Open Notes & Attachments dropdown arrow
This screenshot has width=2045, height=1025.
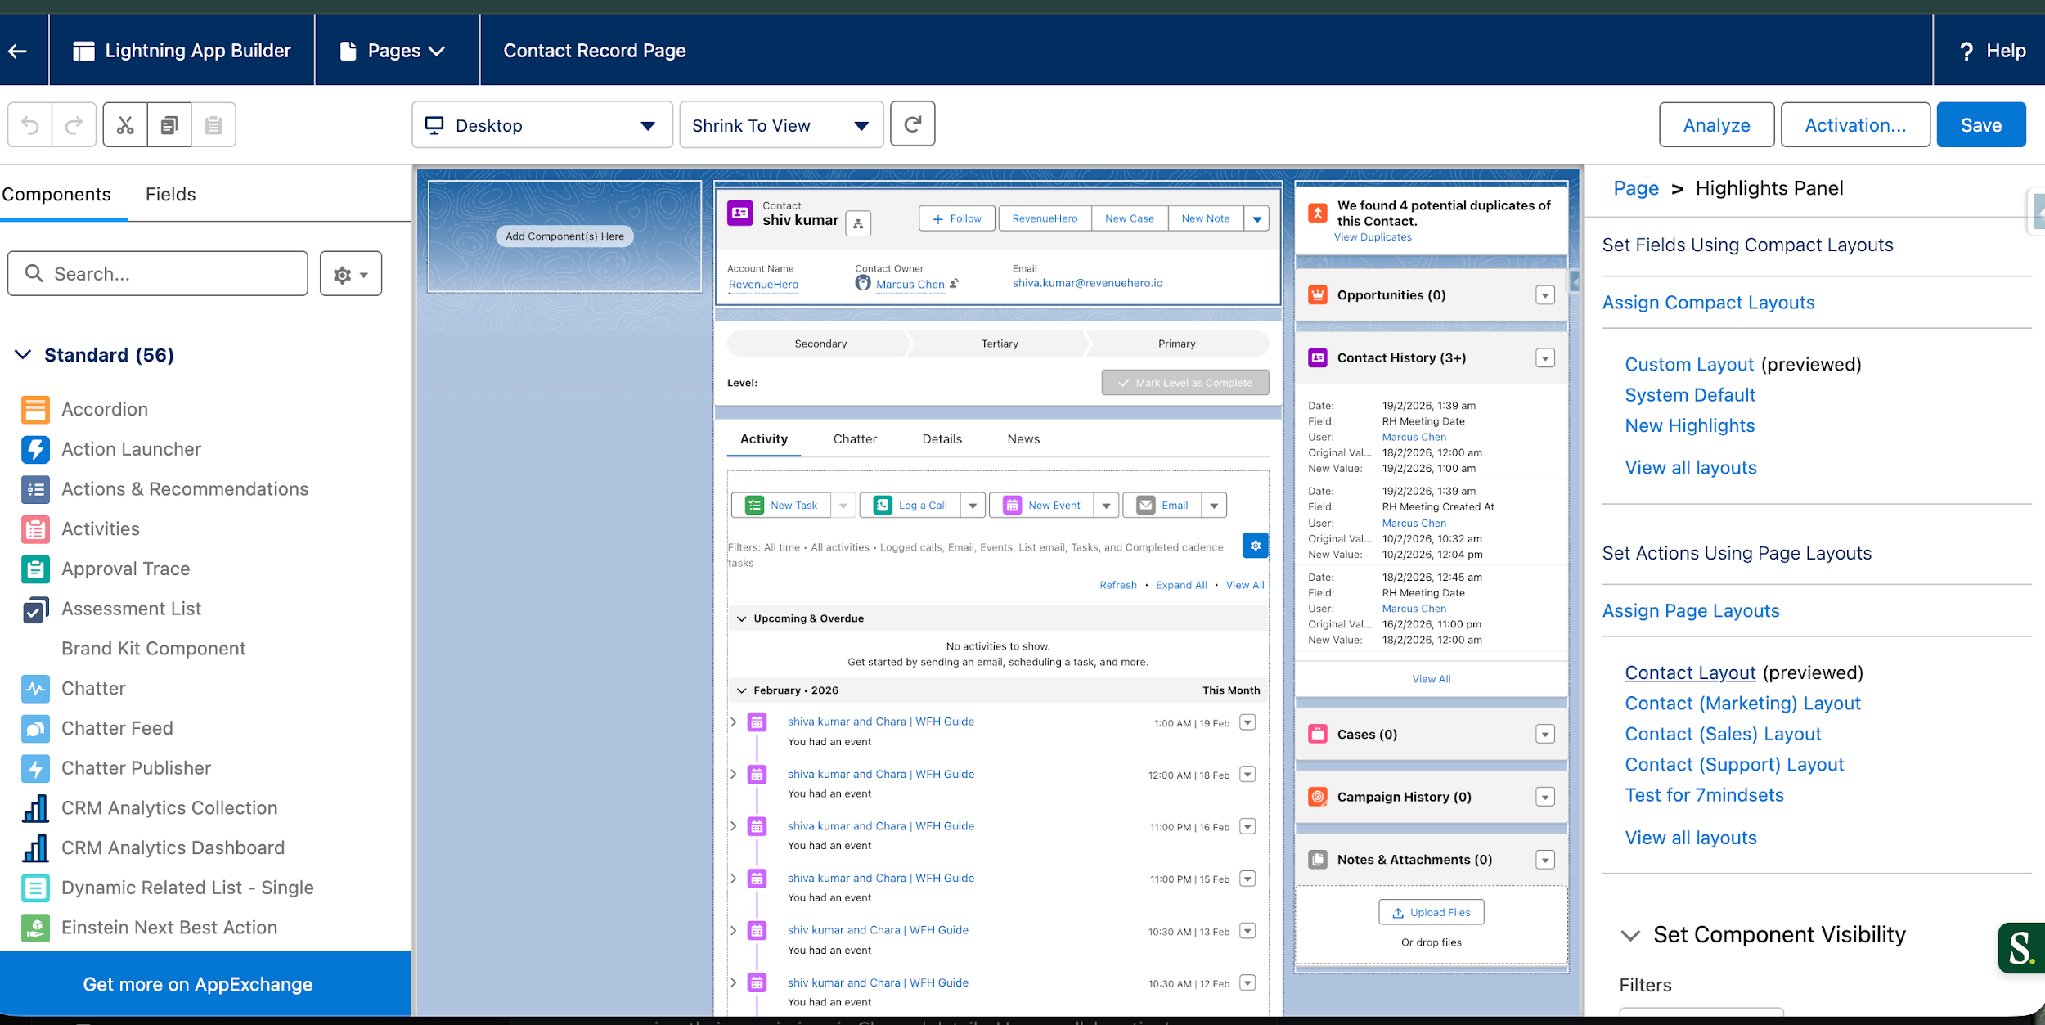coord(1545,860)
